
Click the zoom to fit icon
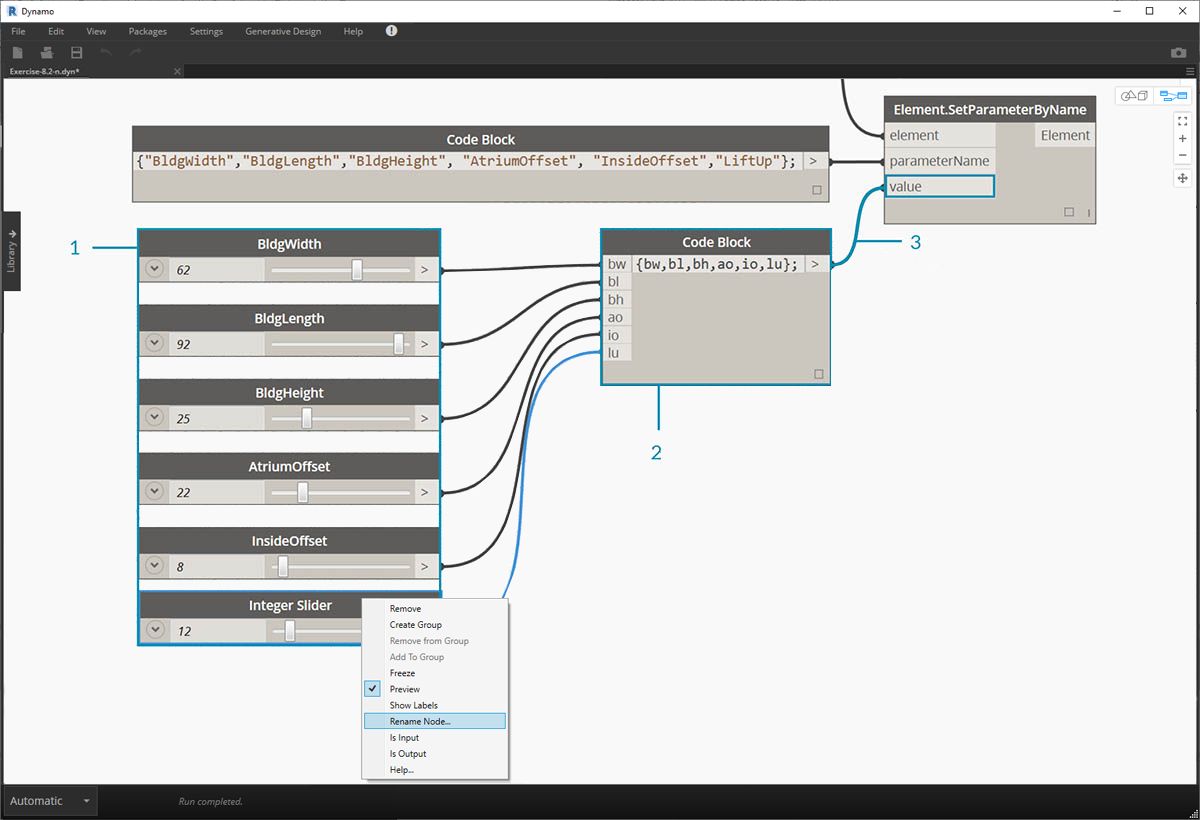pos(1183,121)
